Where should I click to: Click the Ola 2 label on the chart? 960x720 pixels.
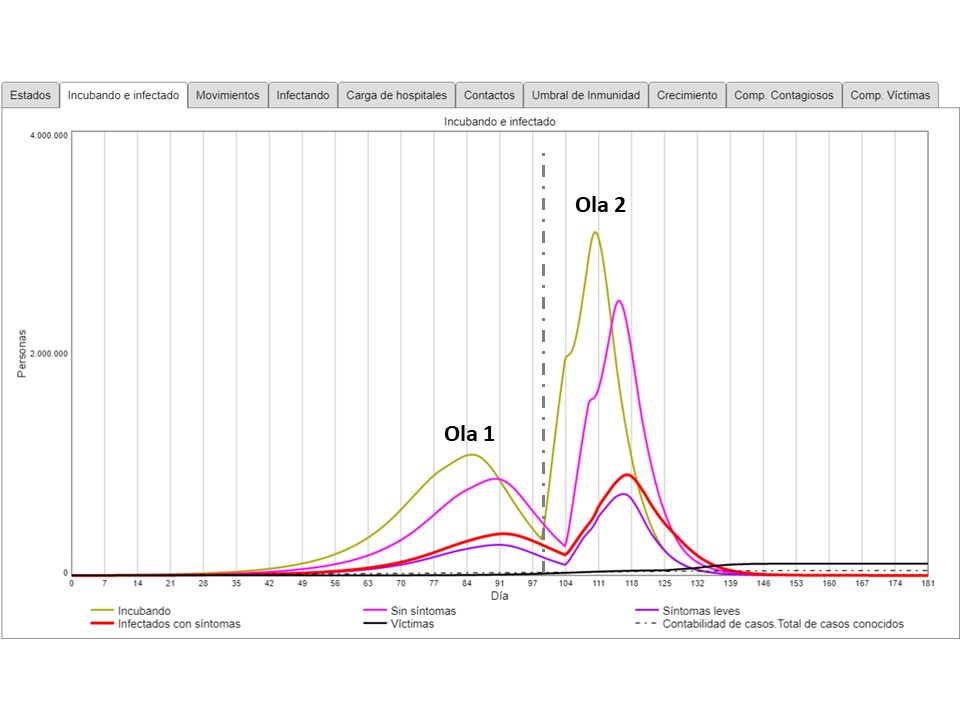coord(600,205)
